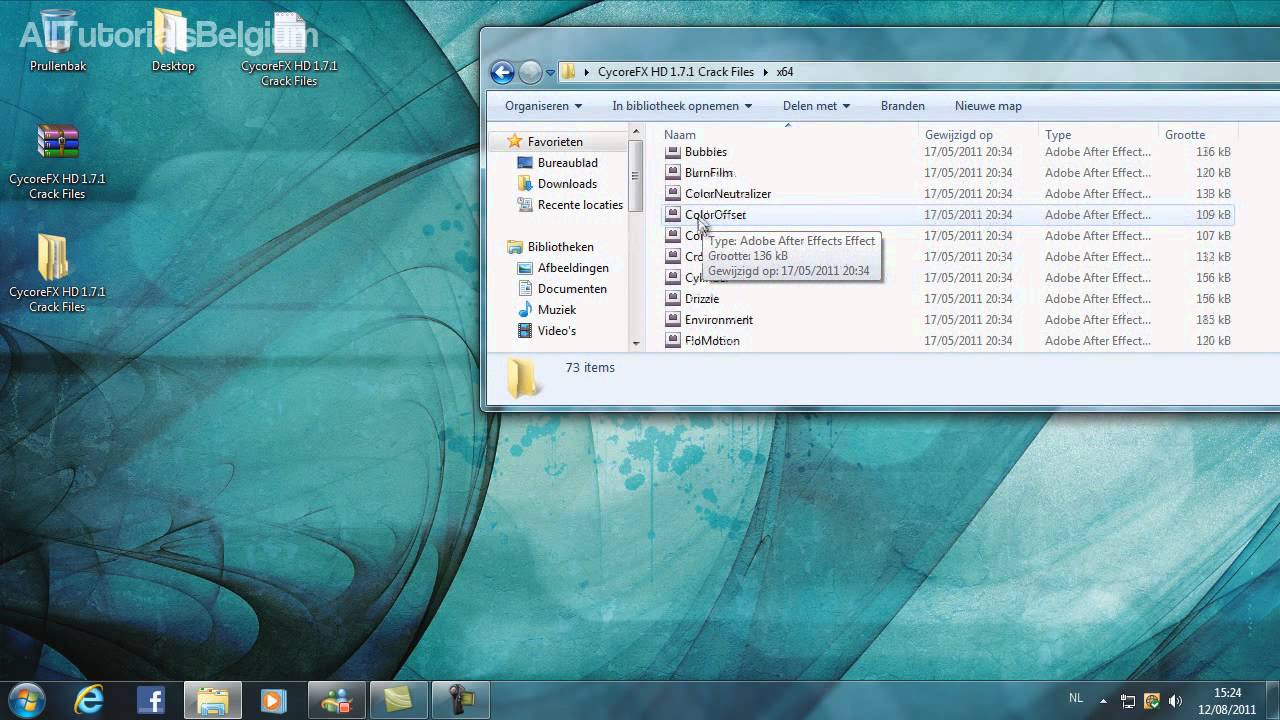Go back in Explorer window
Viewport: 1280px width, 720px height.
(503, 72)
